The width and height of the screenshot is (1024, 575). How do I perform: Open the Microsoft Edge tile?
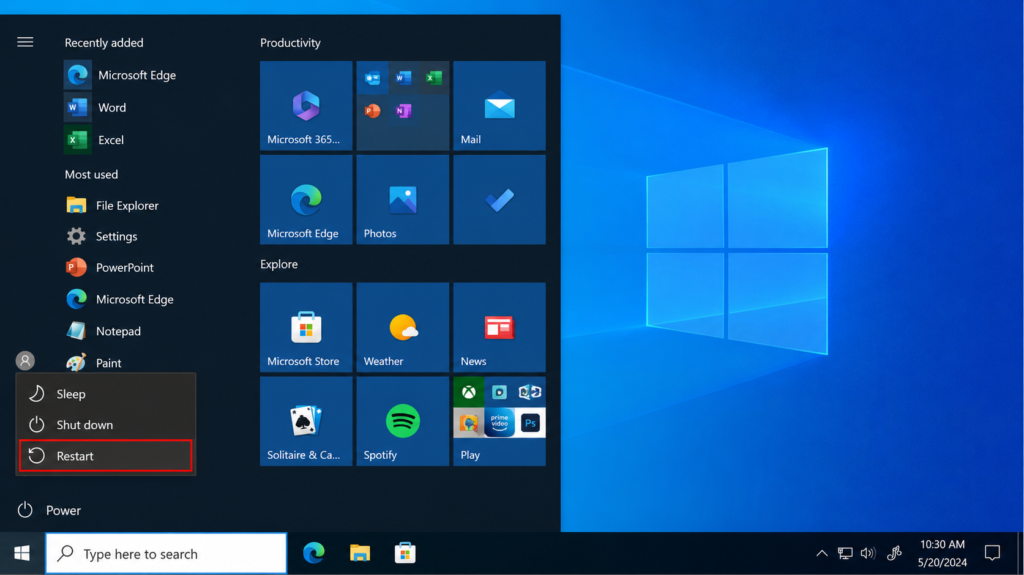[306, 200]
